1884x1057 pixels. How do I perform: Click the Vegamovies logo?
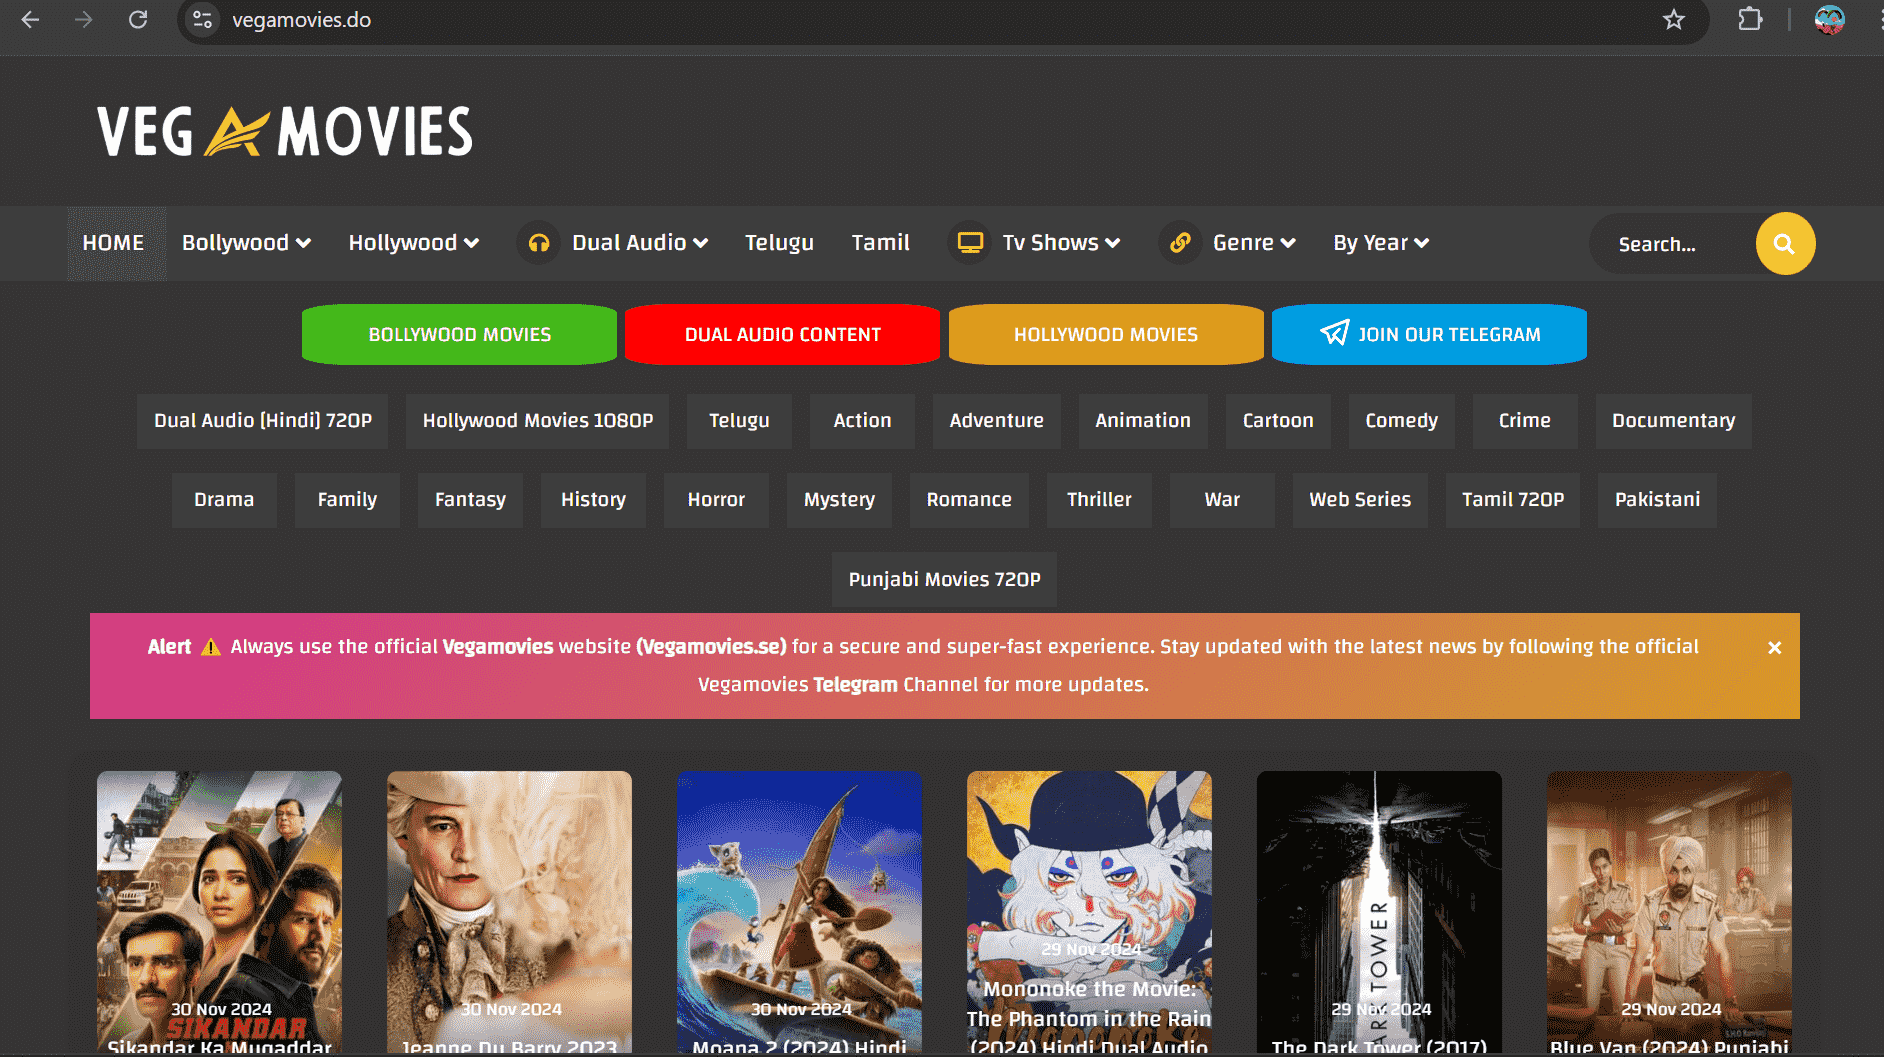tap(285, 131)
